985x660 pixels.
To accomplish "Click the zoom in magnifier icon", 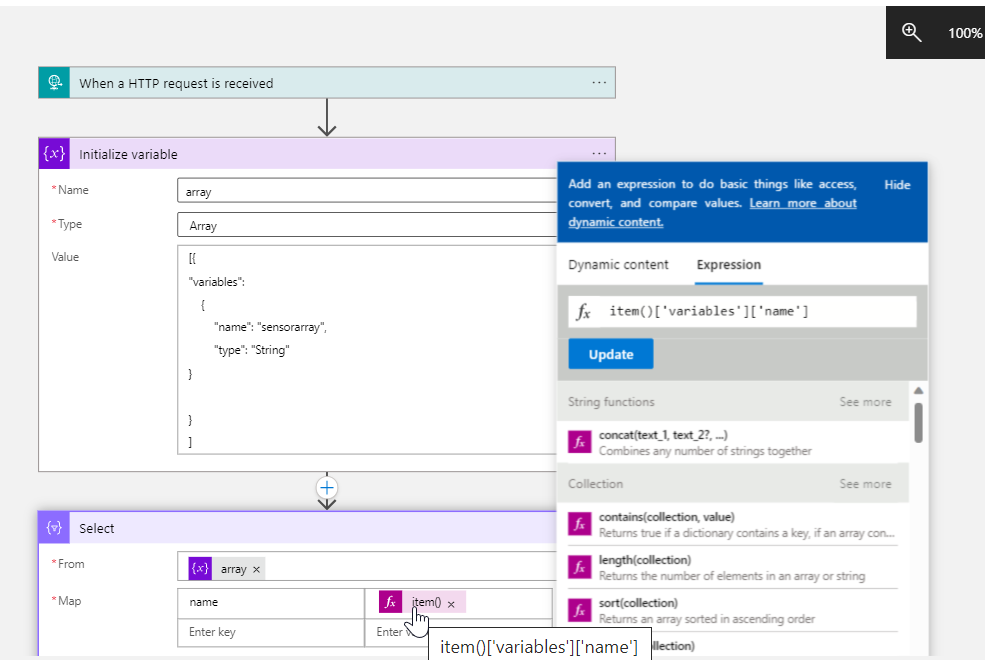I will point(911,32).
